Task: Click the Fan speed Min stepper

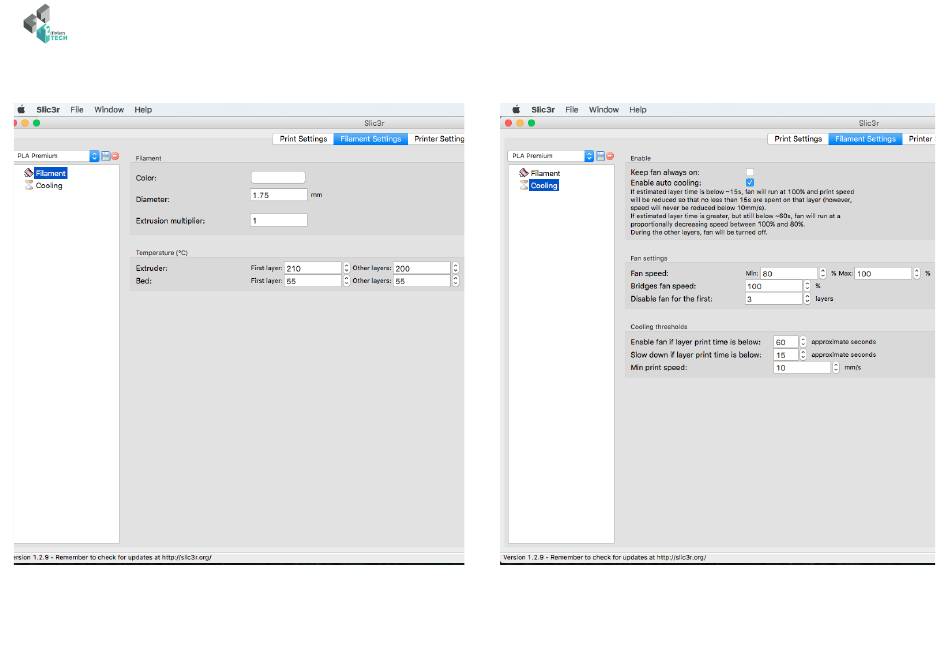Action: tap(823, 273)
